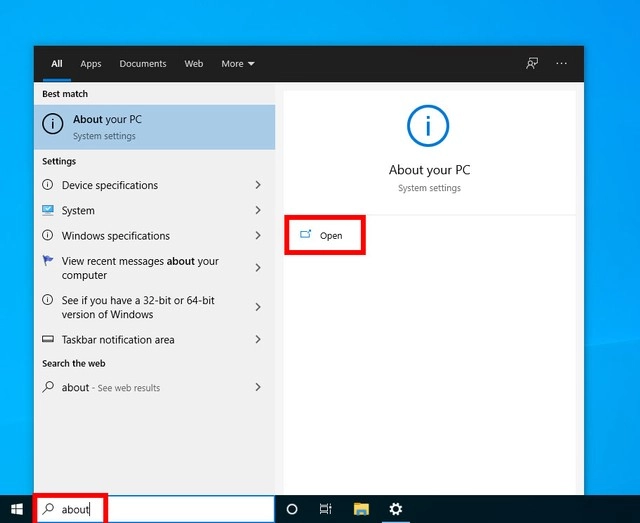The height and width of the screenshot is (523, 640).
Task: Open Task View from the taskbar
Action: click(x=326, y=509)
